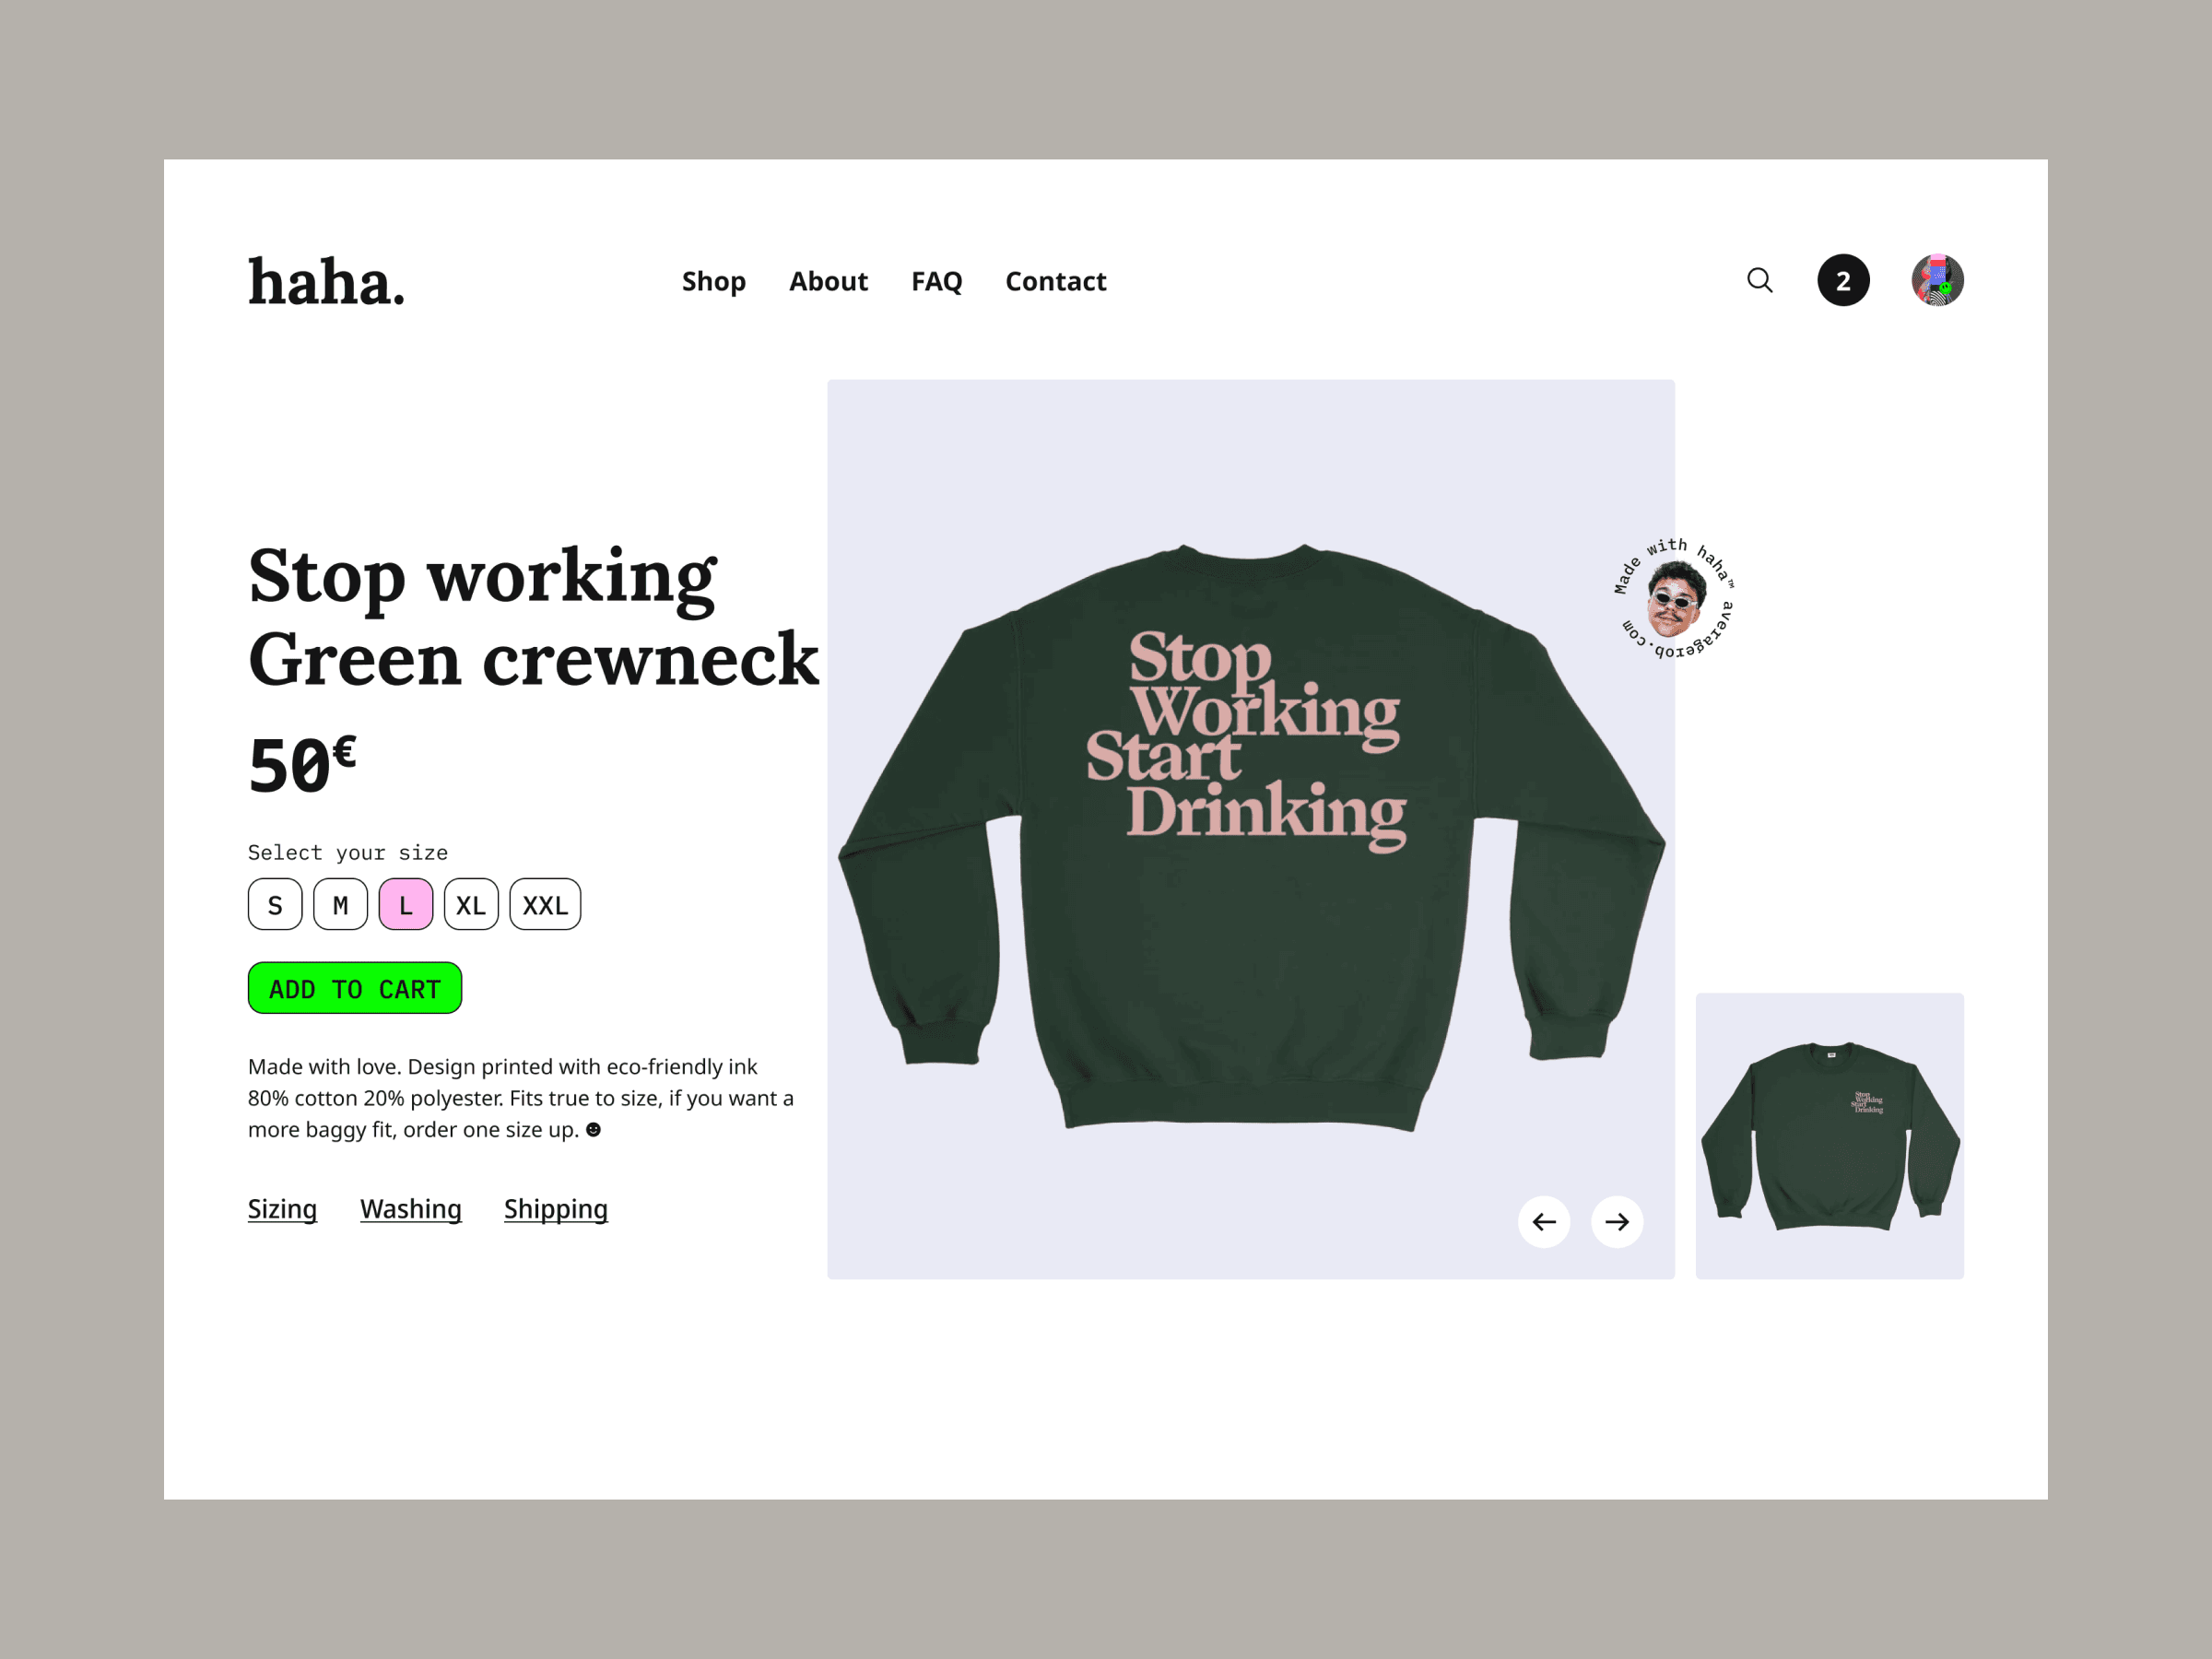Click the circular Made with haha badge
Viewport: 2212px width, 1659px height.
pyautogui.click(x=1675, y=599)
